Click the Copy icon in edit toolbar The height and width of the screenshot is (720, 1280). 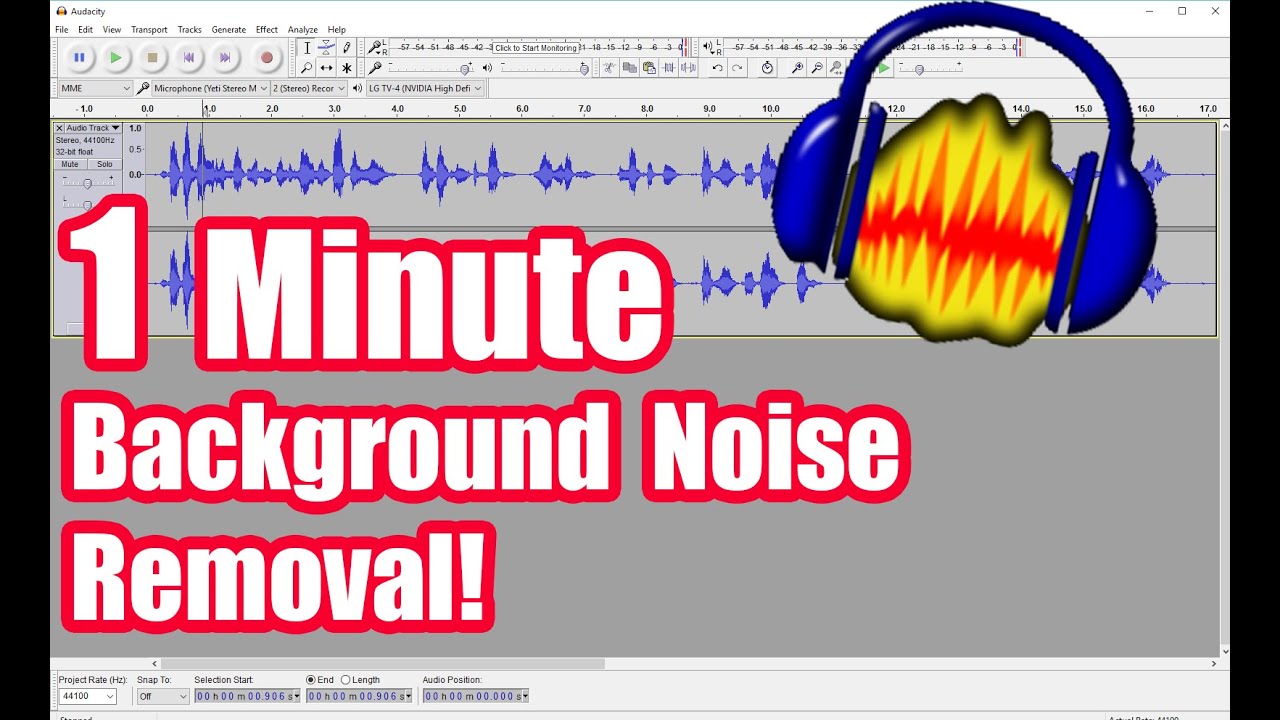629,68
